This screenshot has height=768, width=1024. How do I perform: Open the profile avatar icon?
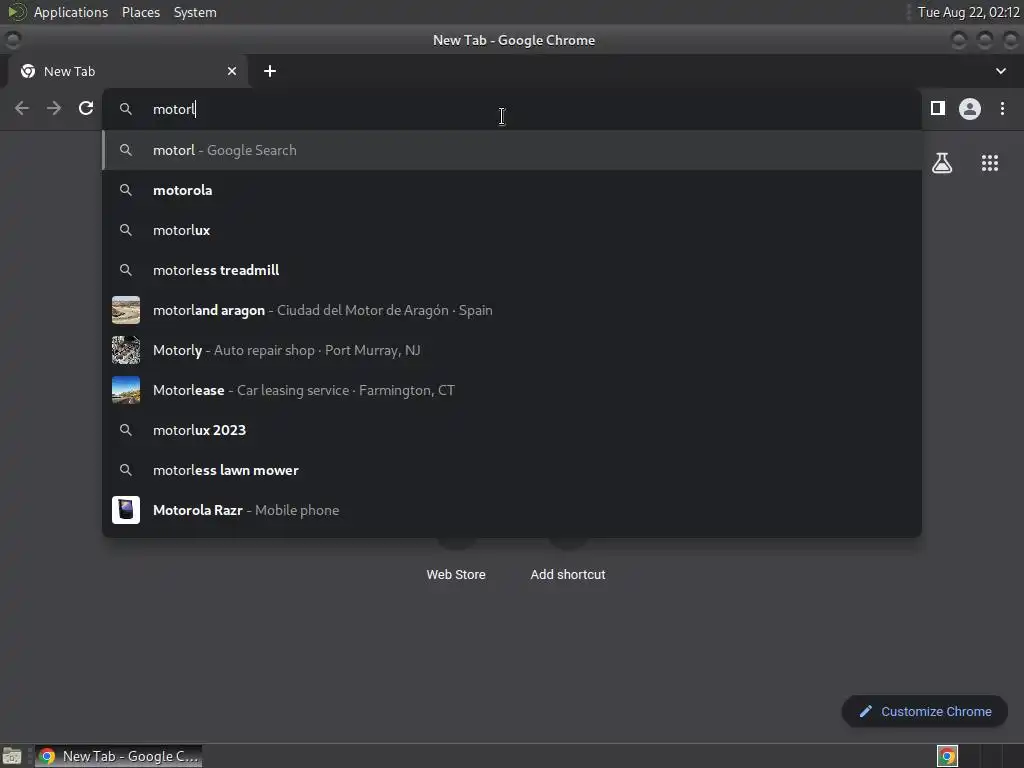(970, 108)
